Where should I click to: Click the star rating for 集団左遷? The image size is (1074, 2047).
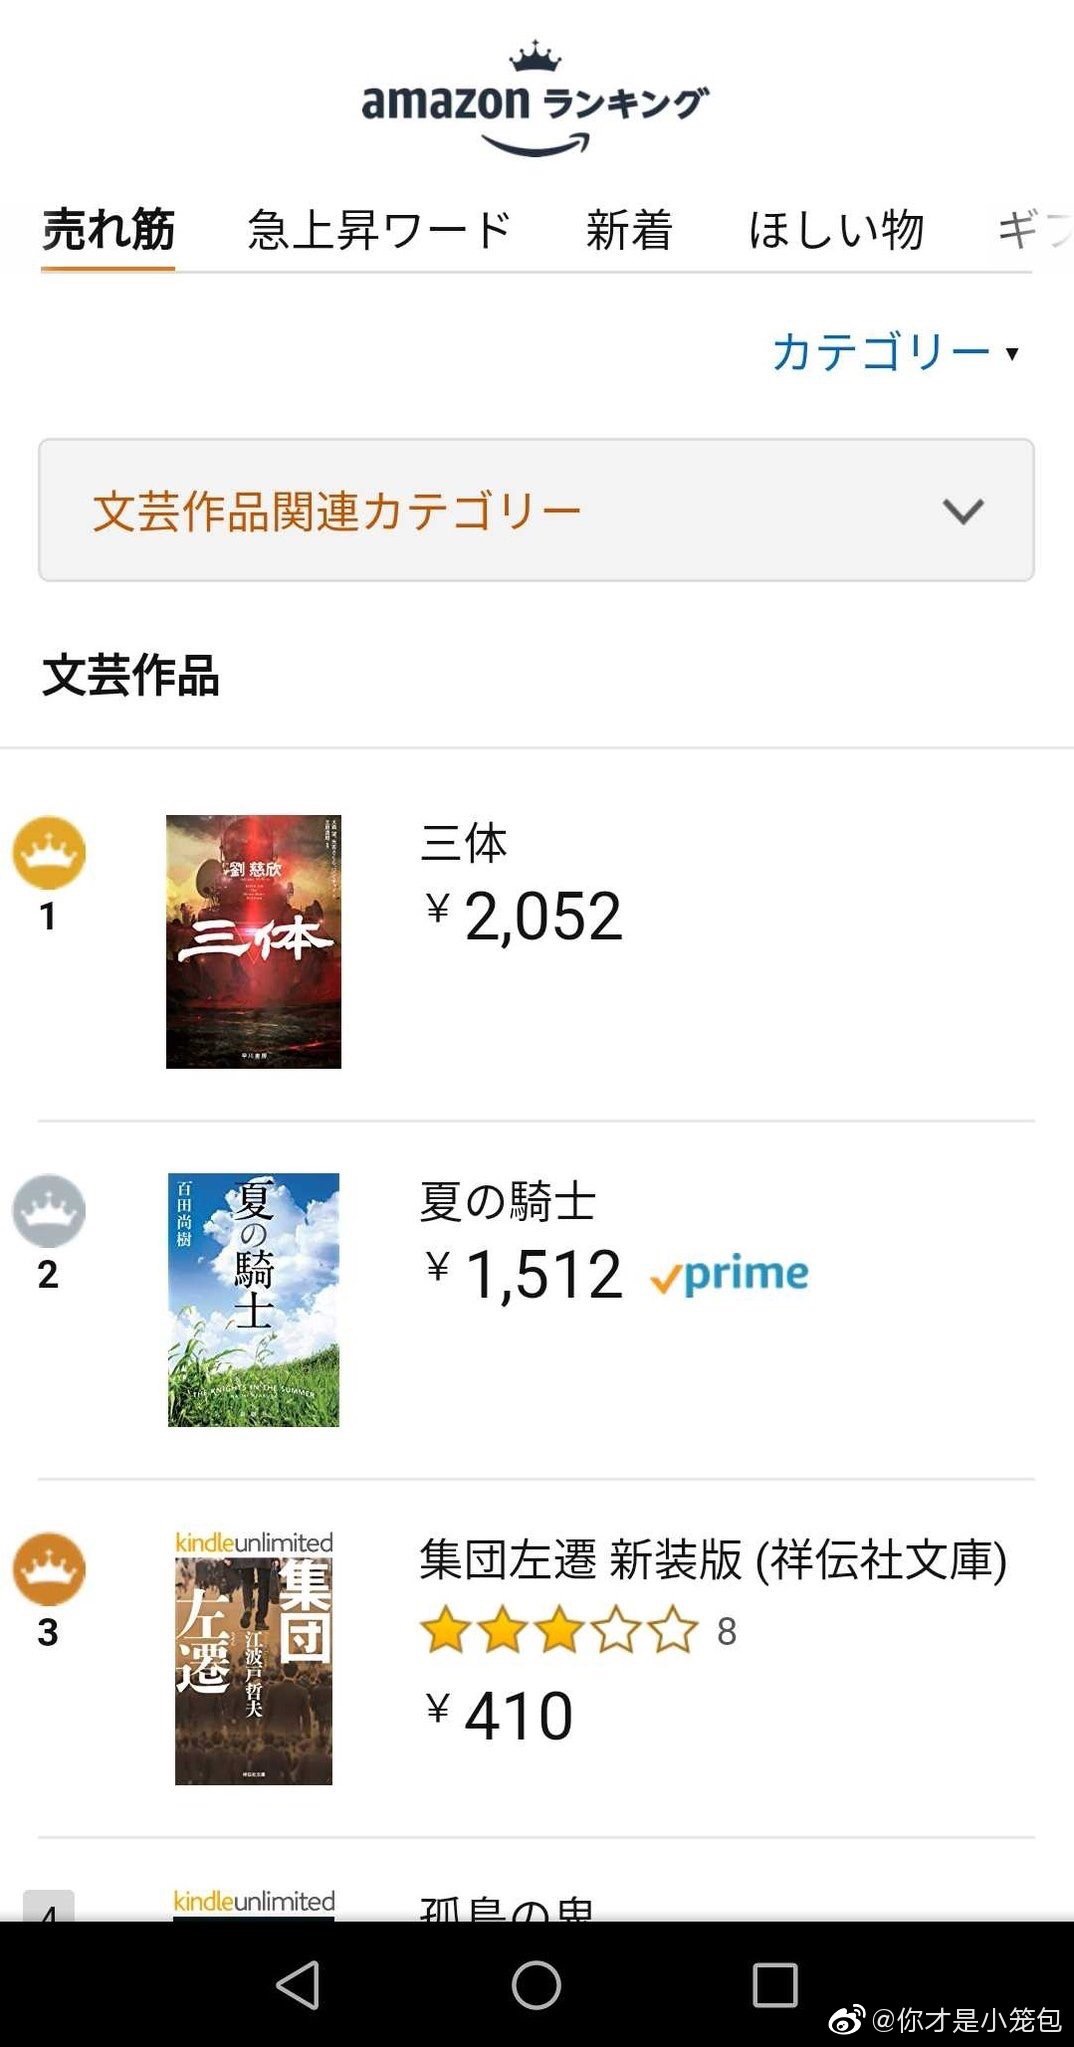559,1631
